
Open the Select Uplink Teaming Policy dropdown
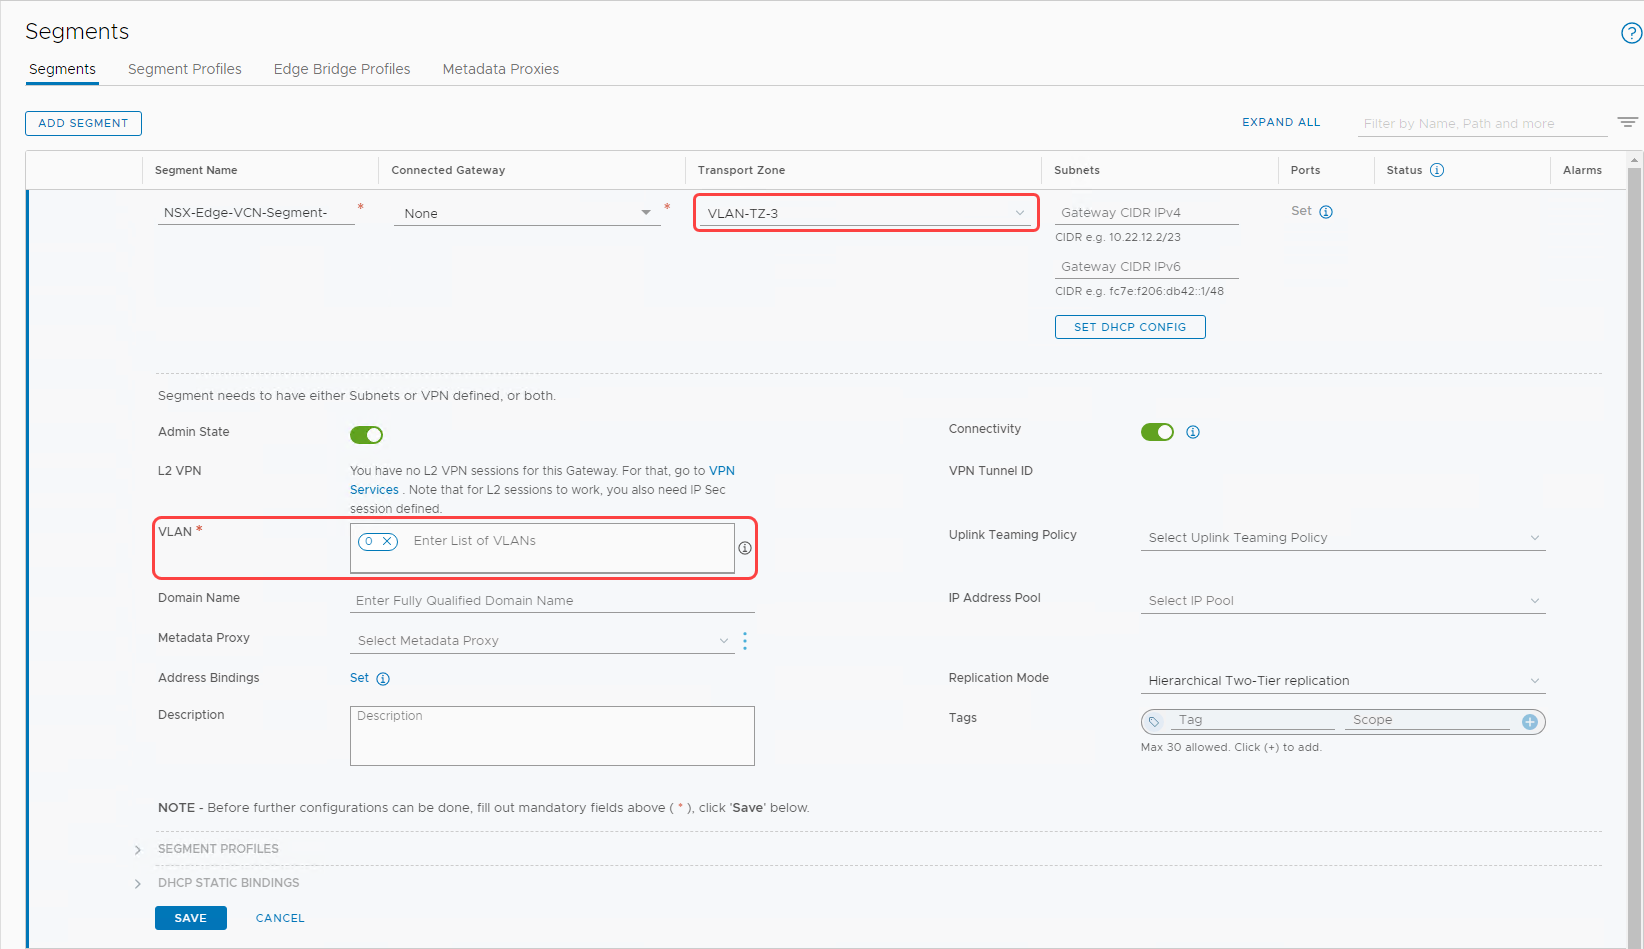(1341, 537)
